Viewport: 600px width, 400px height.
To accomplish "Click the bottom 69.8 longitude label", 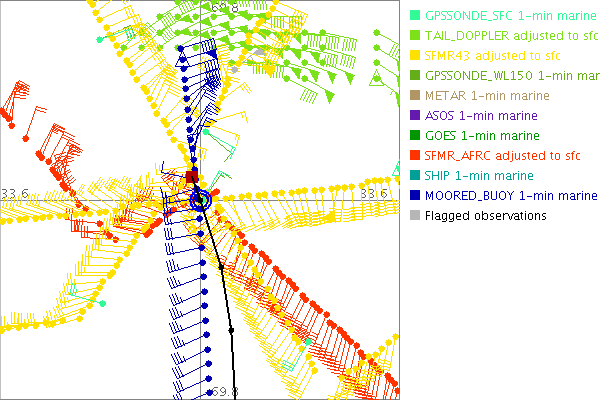I will 224,393.
